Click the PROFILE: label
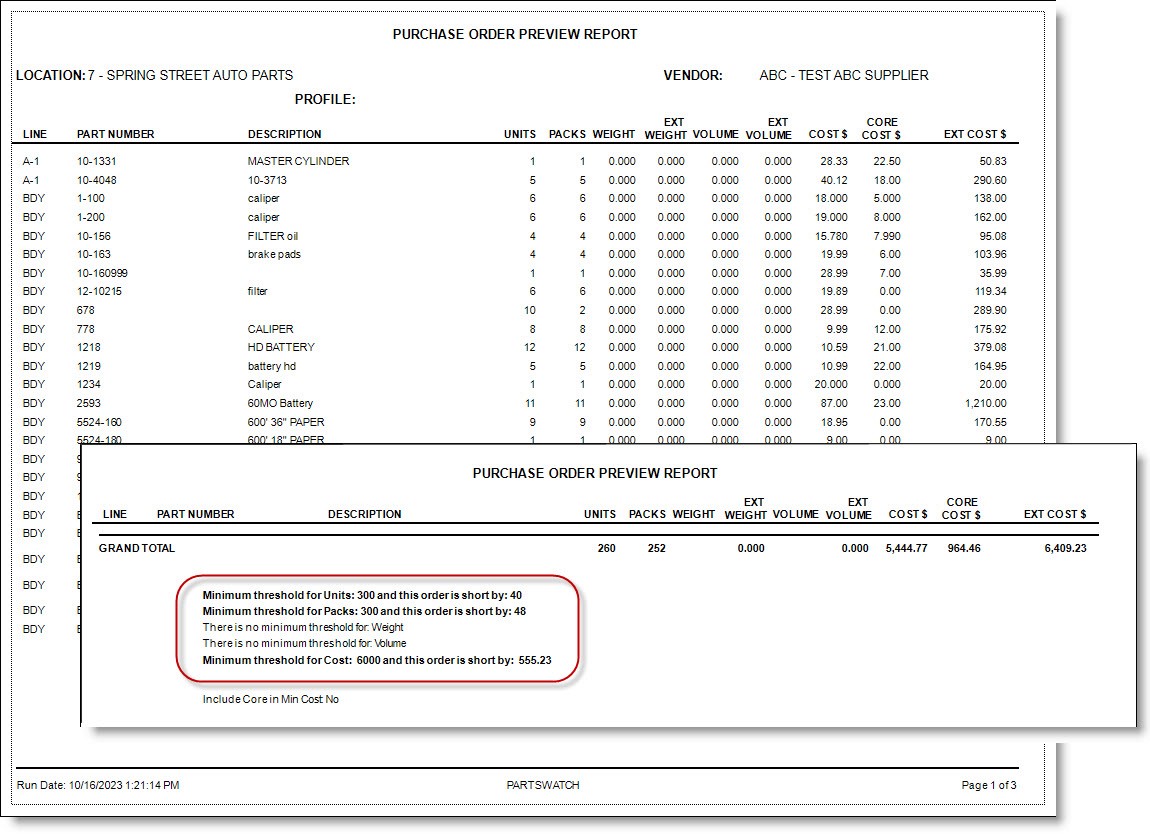Image resolution: width=1150 pixels, height=834 pixels. (x=325, y=99)
